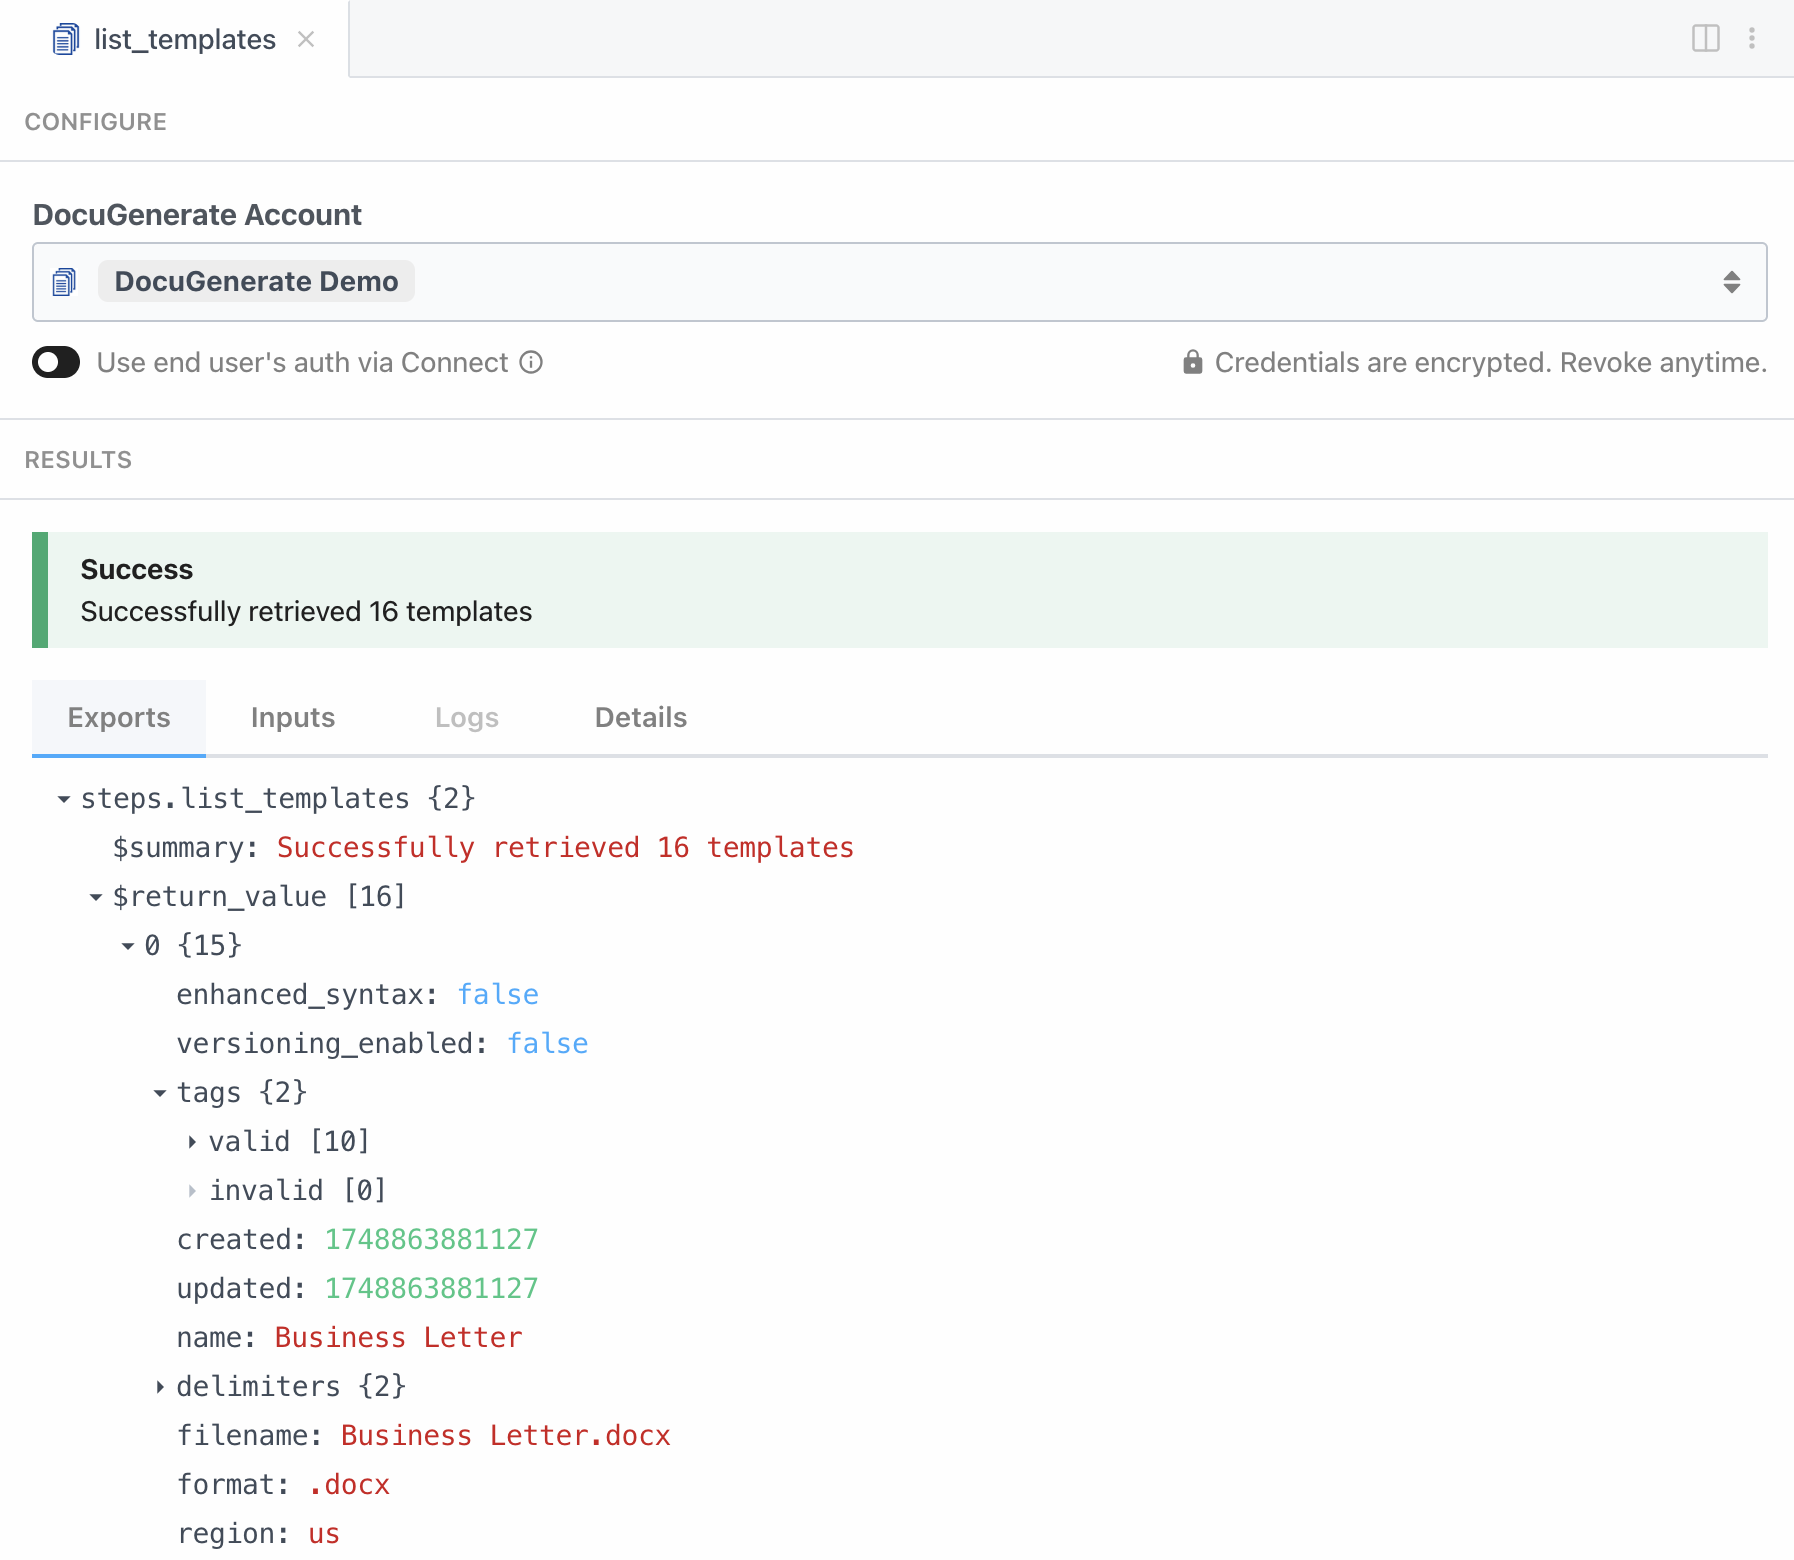Click the info icon beside the Connect auth option
Image resolution: width=1794 pixels, height=1560 pixels.
pos(530,362)
